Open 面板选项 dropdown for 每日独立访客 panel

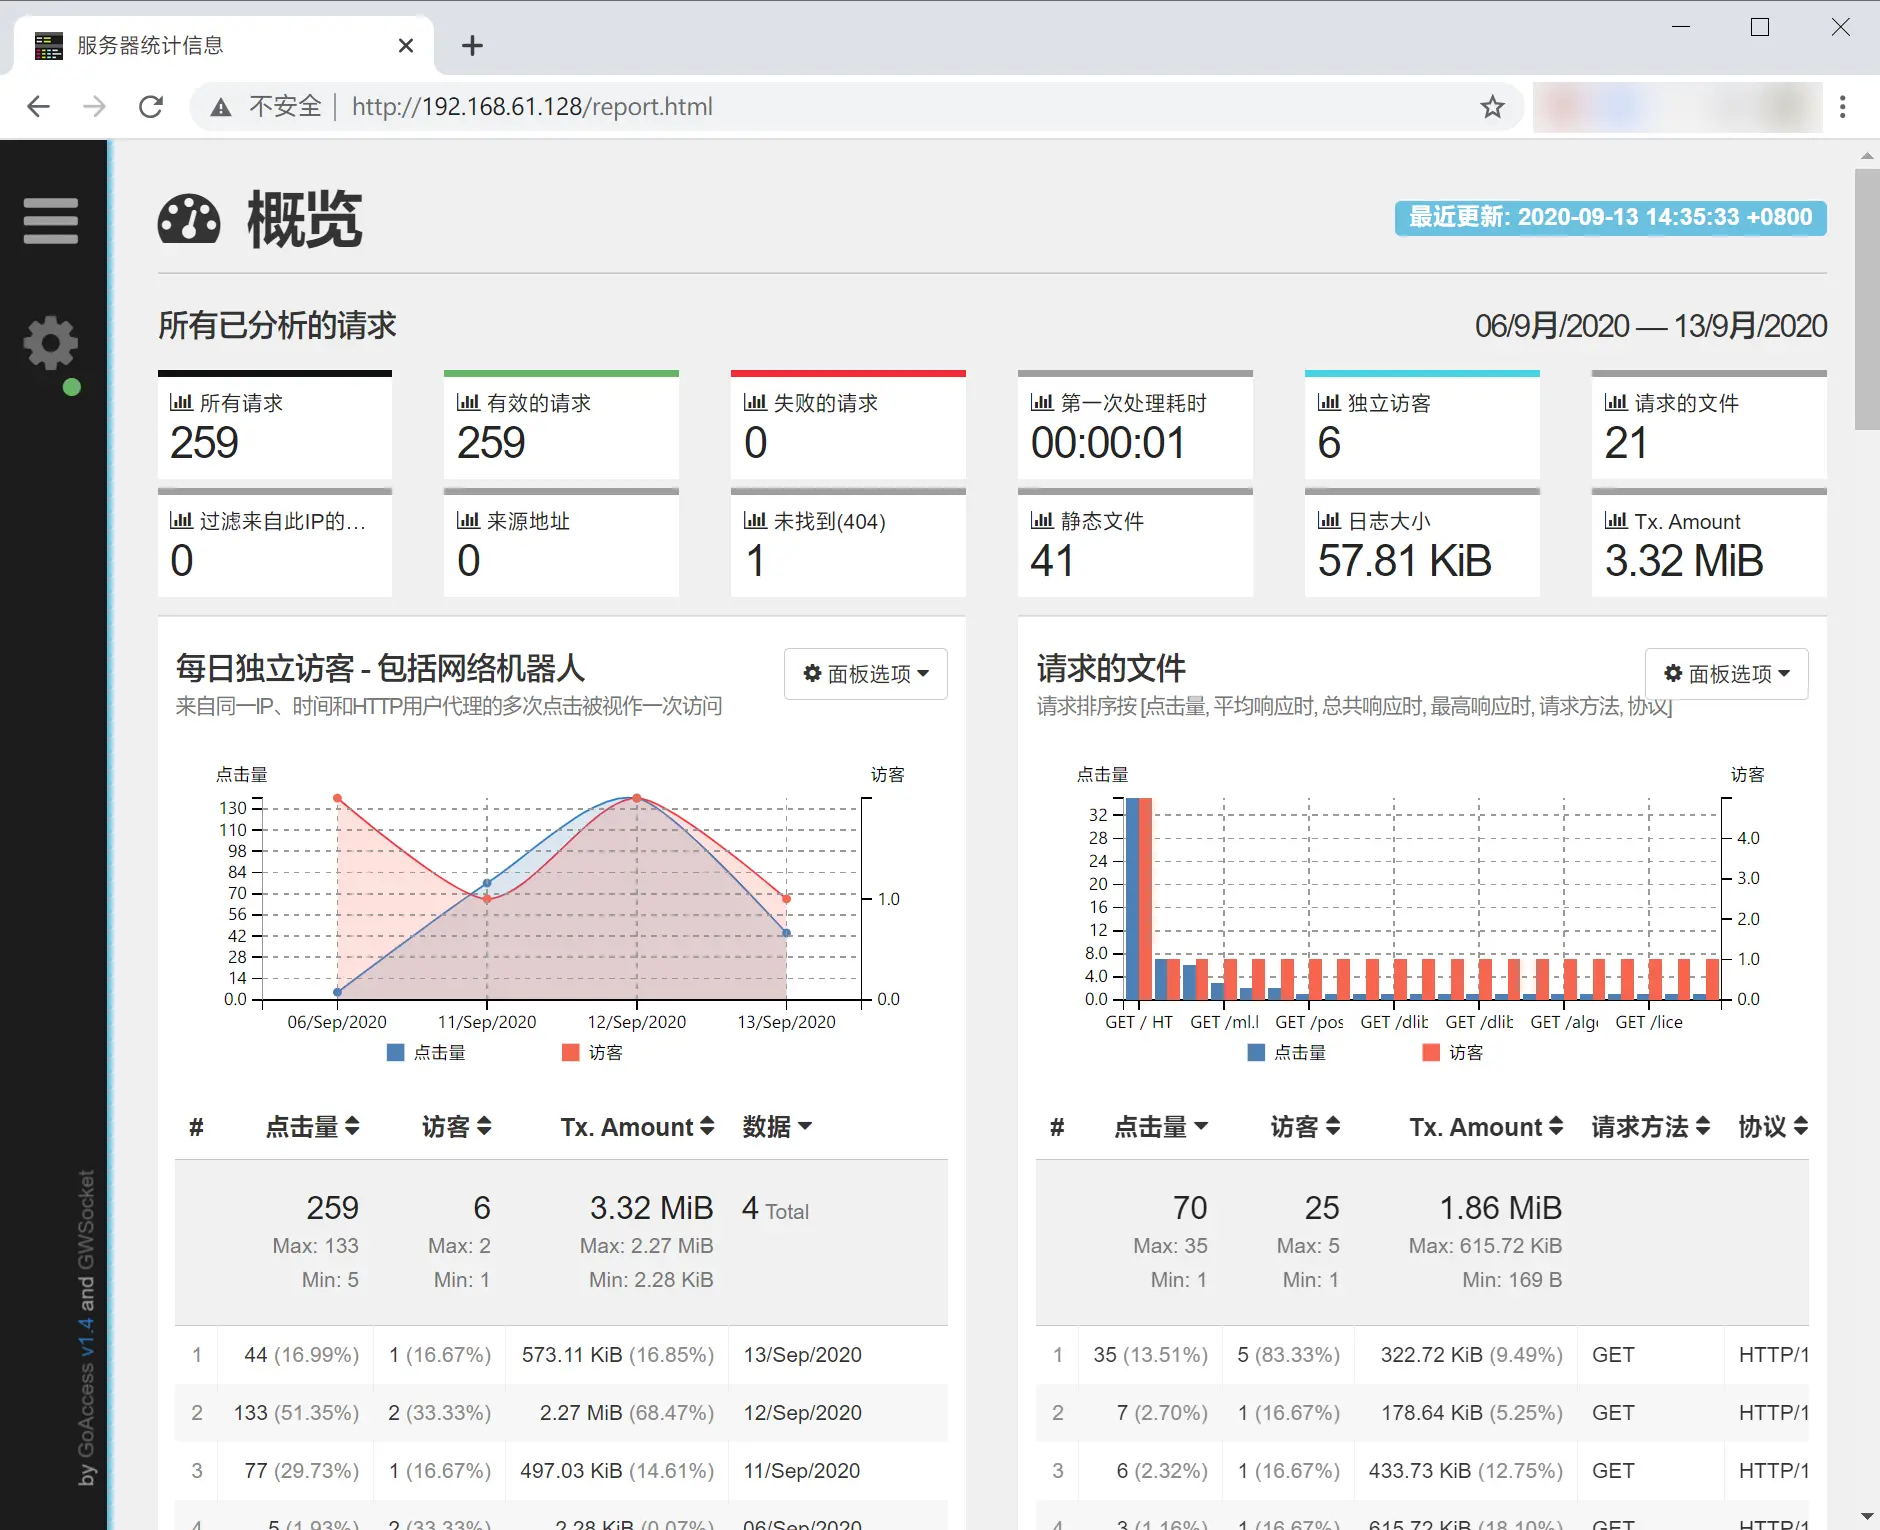[x=864, y=673]
